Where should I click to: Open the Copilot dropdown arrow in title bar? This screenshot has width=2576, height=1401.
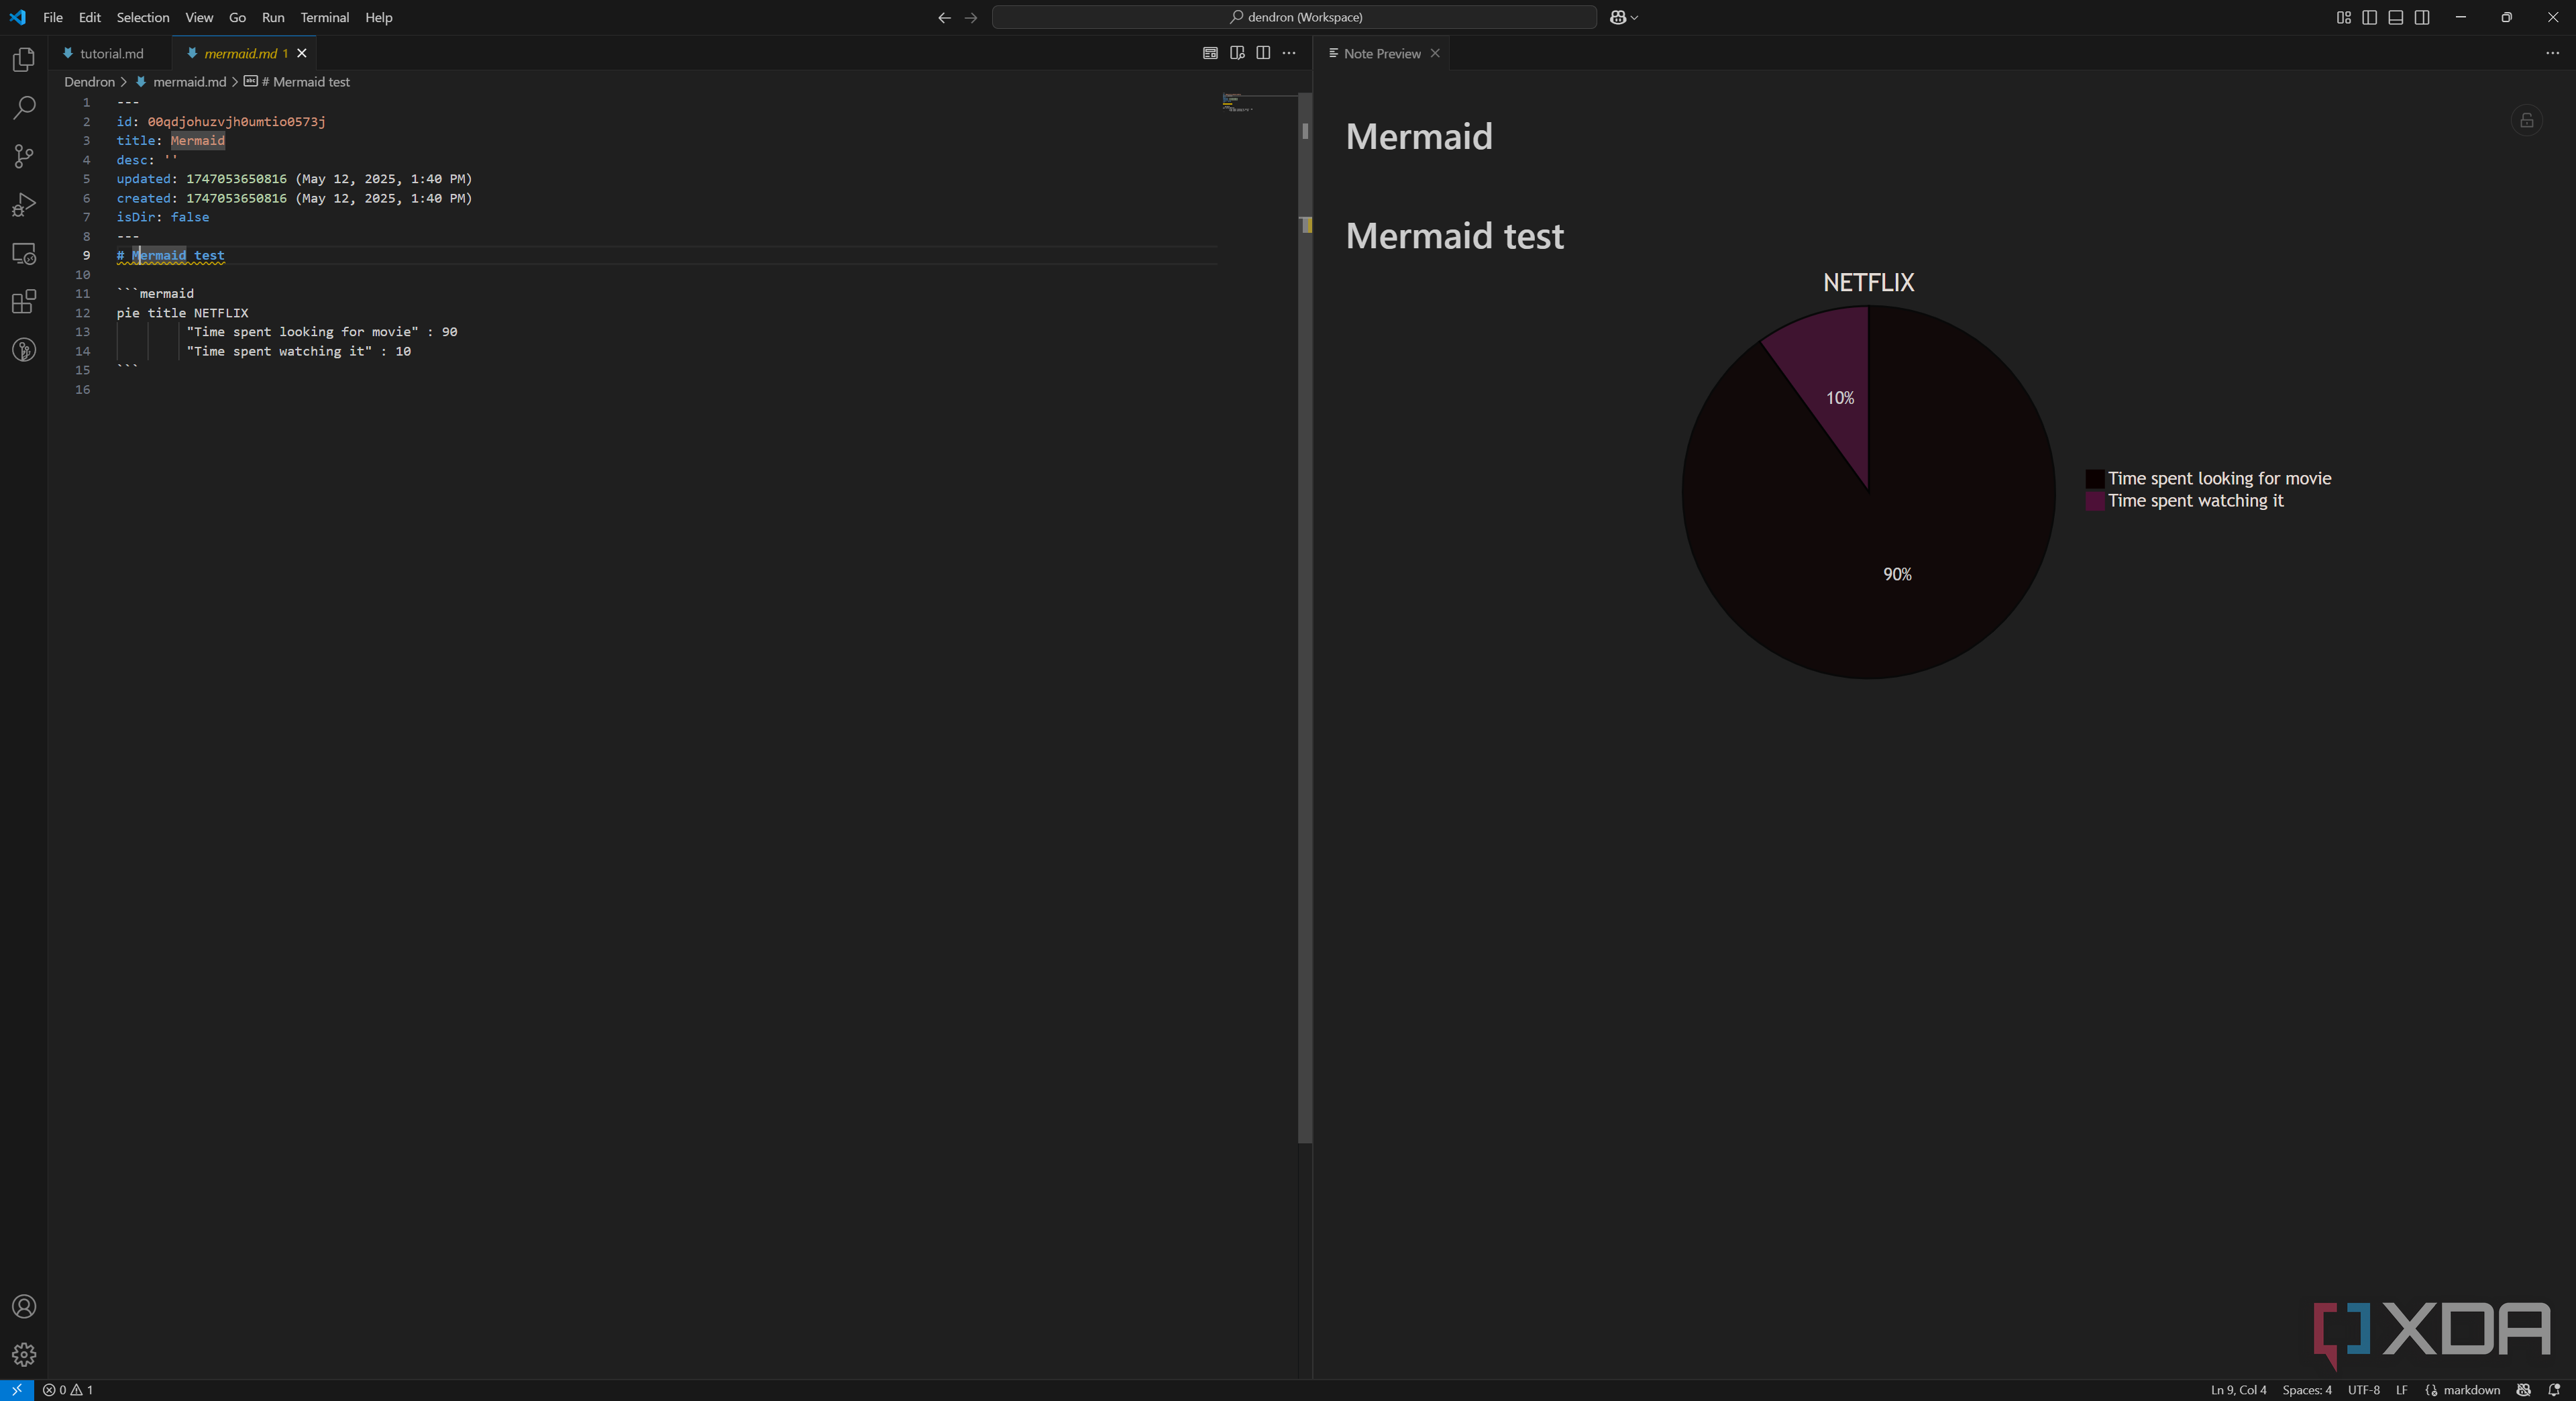coord(1634,17)
